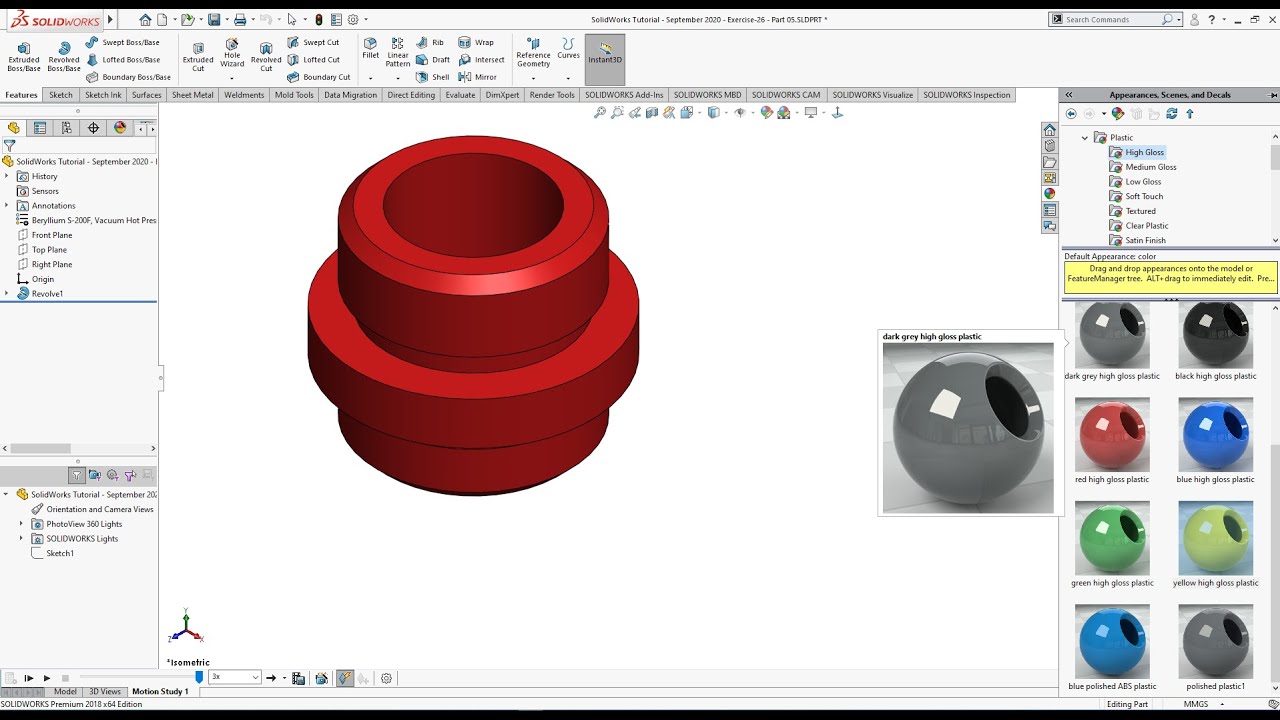This screenshot has height=720, width=1280.
Task: Select the Revolved Cut tool
Action: click(266, 56)
